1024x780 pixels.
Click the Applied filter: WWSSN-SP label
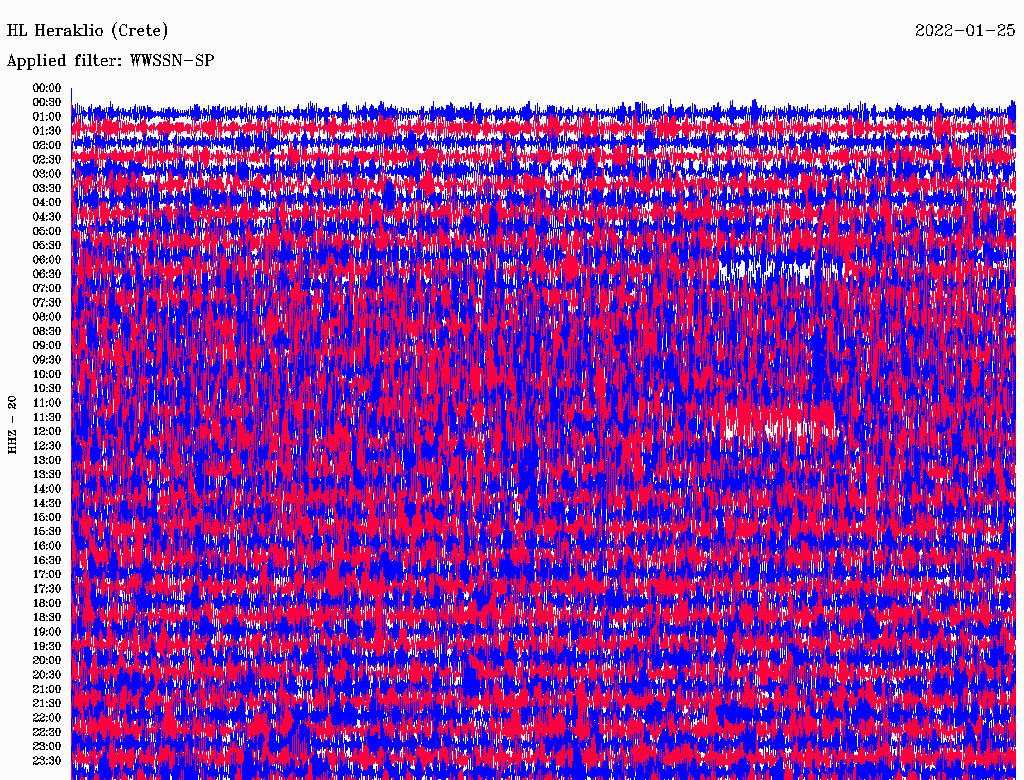pos(110,61)
